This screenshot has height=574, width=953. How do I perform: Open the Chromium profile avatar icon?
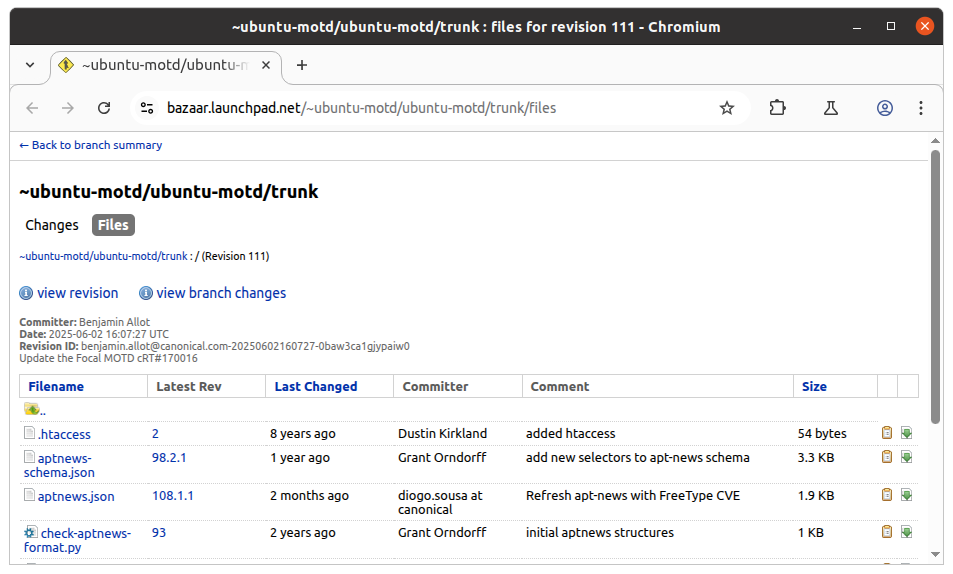[x=885, y=108]
